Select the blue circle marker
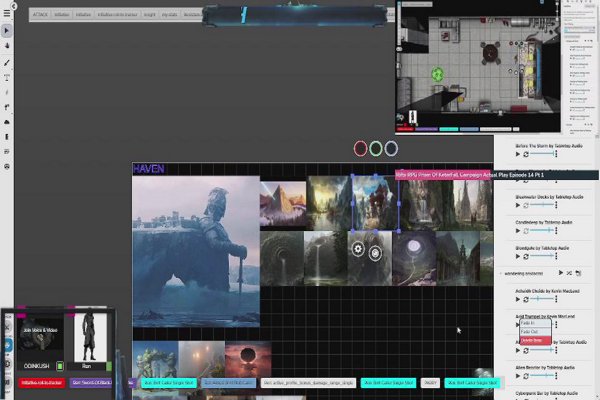The width and height of the screenshot is (600, 400). (391, 149)
